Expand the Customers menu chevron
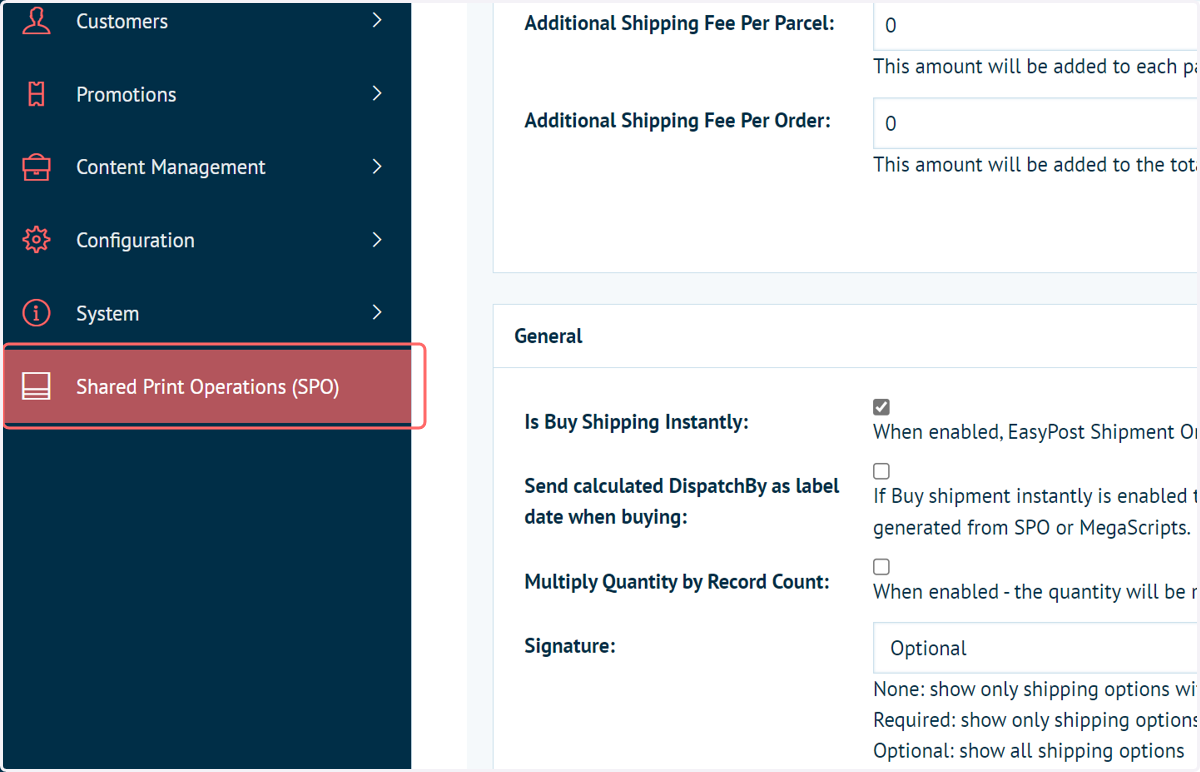Image resolution: width=1200 pixels, height=772 pixels. (377, 20)
